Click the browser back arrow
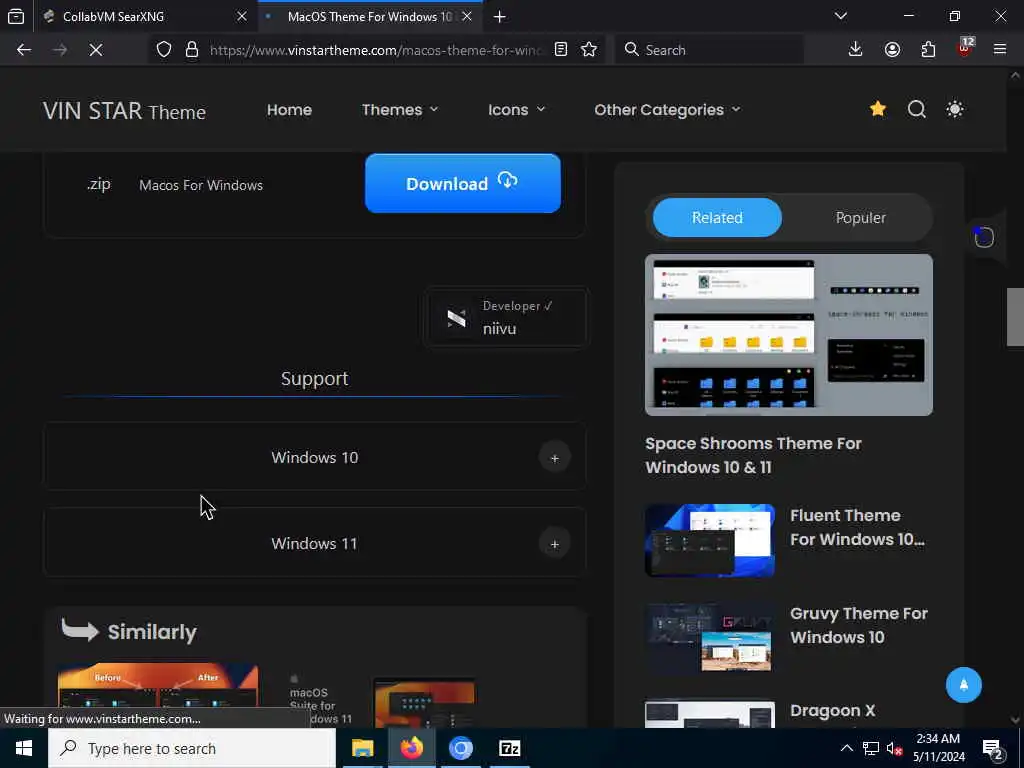This screenshot has height=768, width=1024. pos(24,50)
